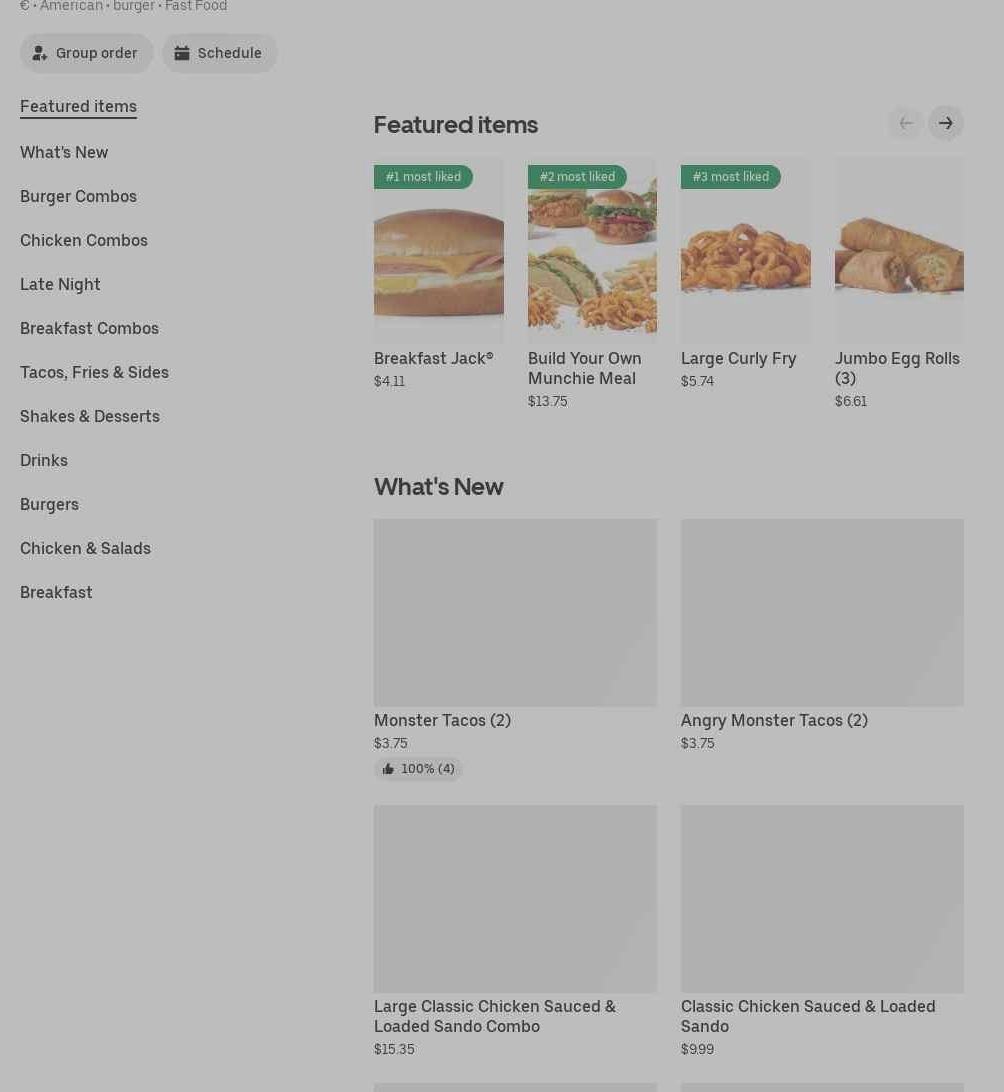Image resolution: width=1004 pixels, height=1092 pixels.
Task: Click the next arrow in Featured items
Action: point(945,123)
